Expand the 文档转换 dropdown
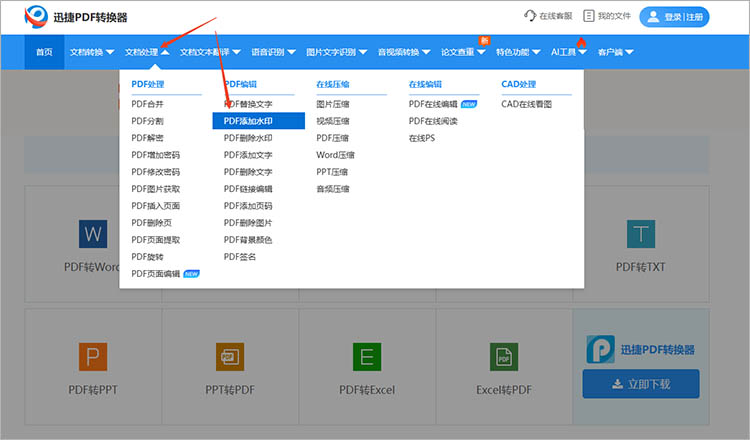Screen dimensions: 750x440 pos(91,52)
